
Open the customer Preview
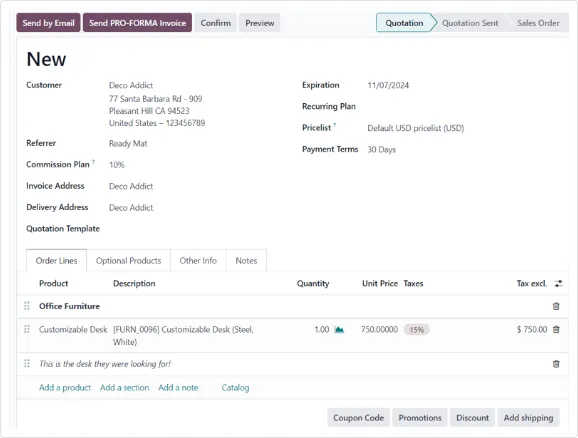pyautogui.click(x=260, y=23)
